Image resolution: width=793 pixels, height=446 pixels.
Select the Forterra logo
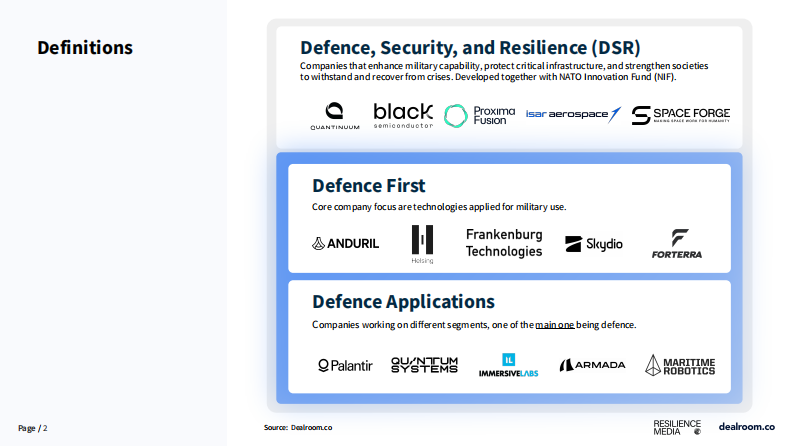point(677,244)
